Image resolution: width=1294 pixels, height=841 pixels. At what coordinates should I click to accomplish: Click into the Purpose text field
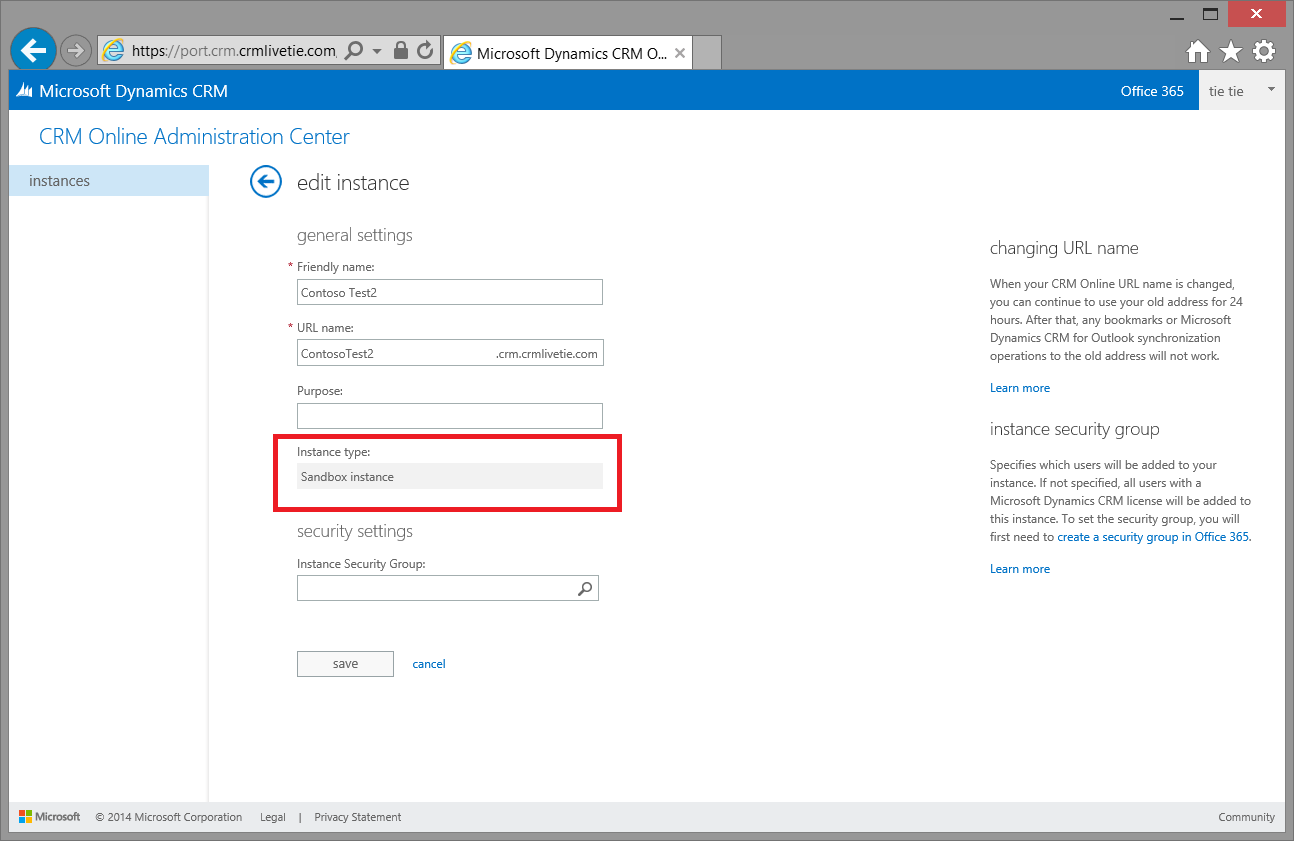[x=450, y=416]
